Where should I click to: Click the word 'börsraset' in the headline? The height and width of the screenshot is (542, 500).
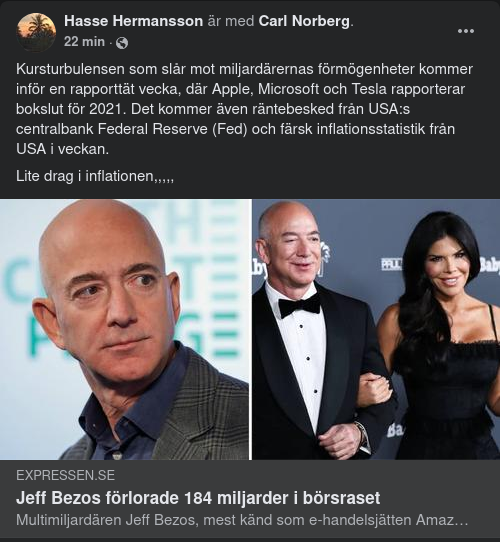(x=341, y=498)
